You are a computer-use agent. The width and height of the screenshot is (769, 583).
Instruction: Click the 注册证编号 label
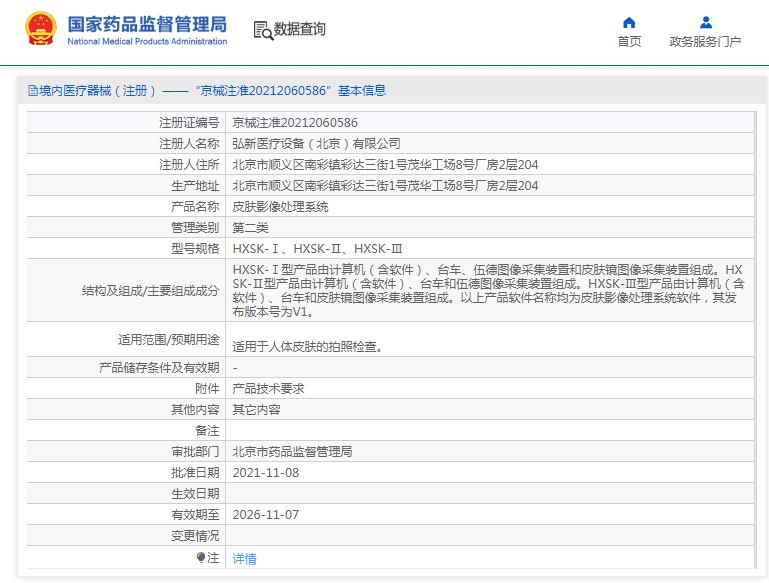(x=189, y=123)
